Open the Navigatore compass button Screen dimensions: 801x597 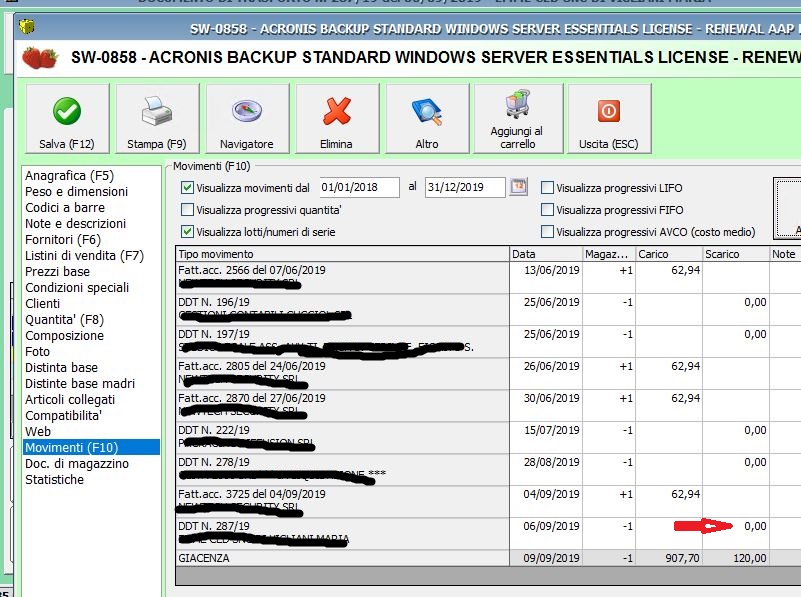247,118
